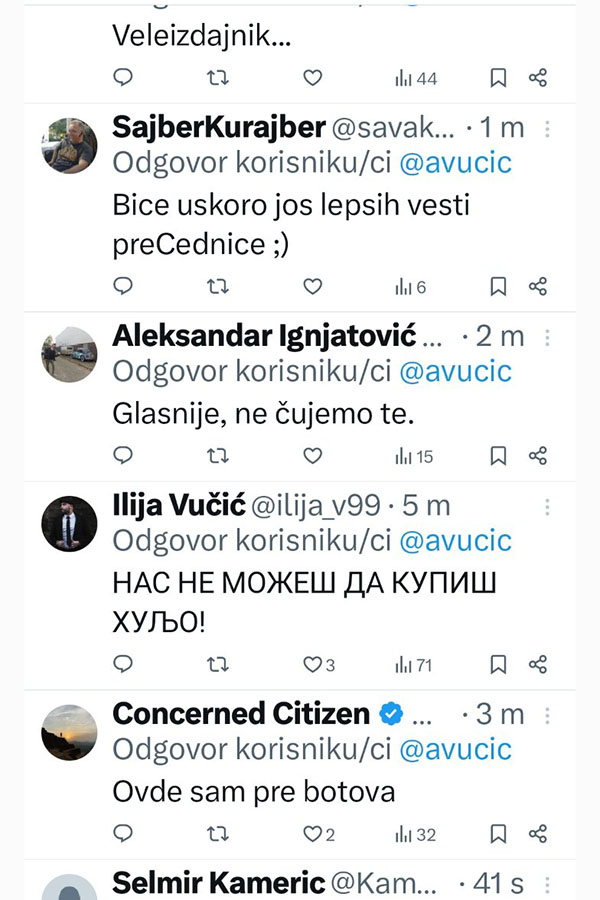This screenshot has height=900, width=600.
Task: Open the @avucic link under SajberKurajber
Action: point(455,163)
